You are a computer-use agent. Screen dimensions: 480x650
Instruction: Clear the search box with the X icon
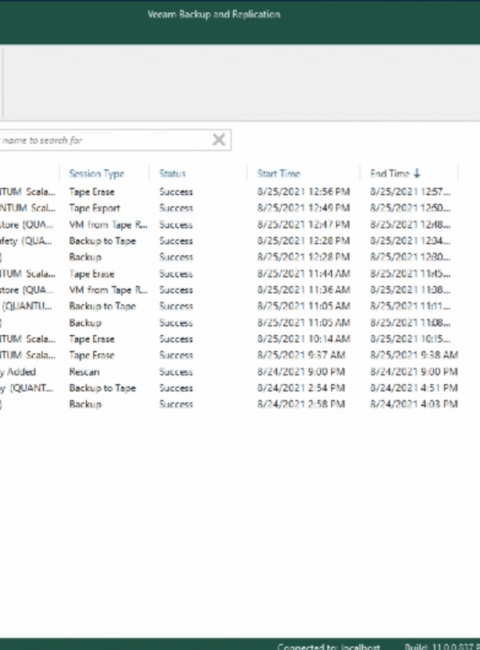click(219, 140)
